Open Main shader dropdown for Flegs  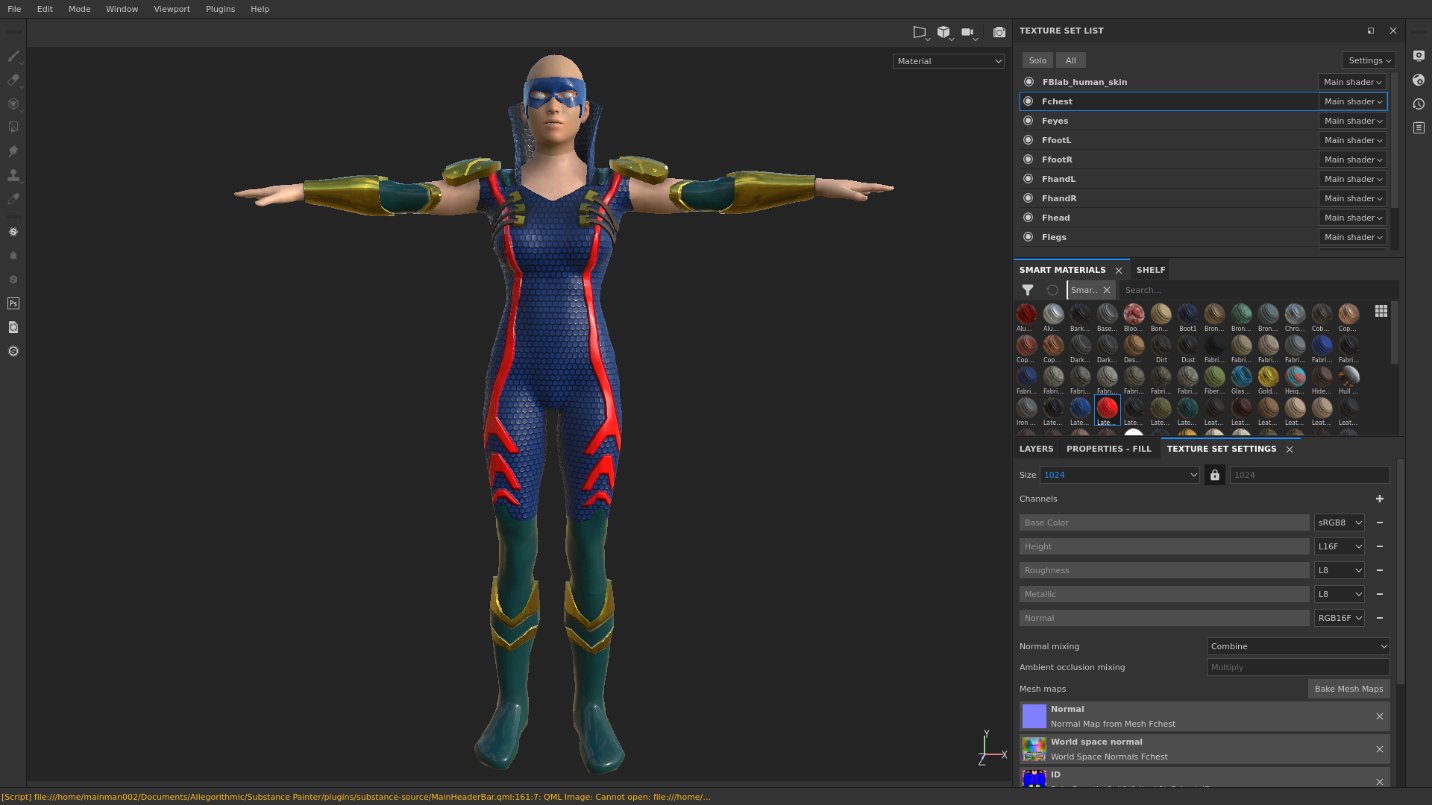[x=1352, y=237]
